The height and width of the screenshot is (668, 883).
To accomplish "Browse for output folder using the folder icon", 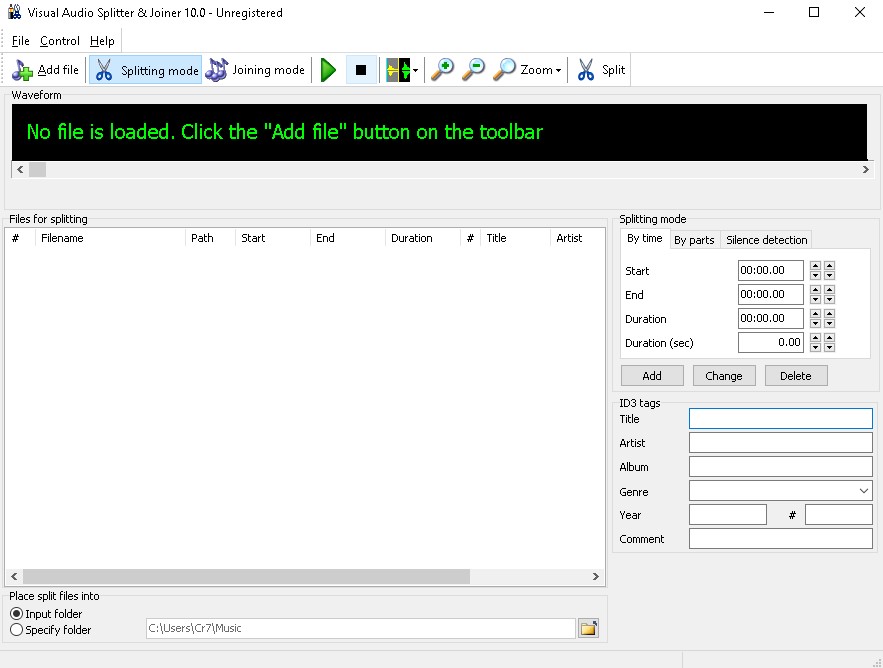I will pos(588,628).
